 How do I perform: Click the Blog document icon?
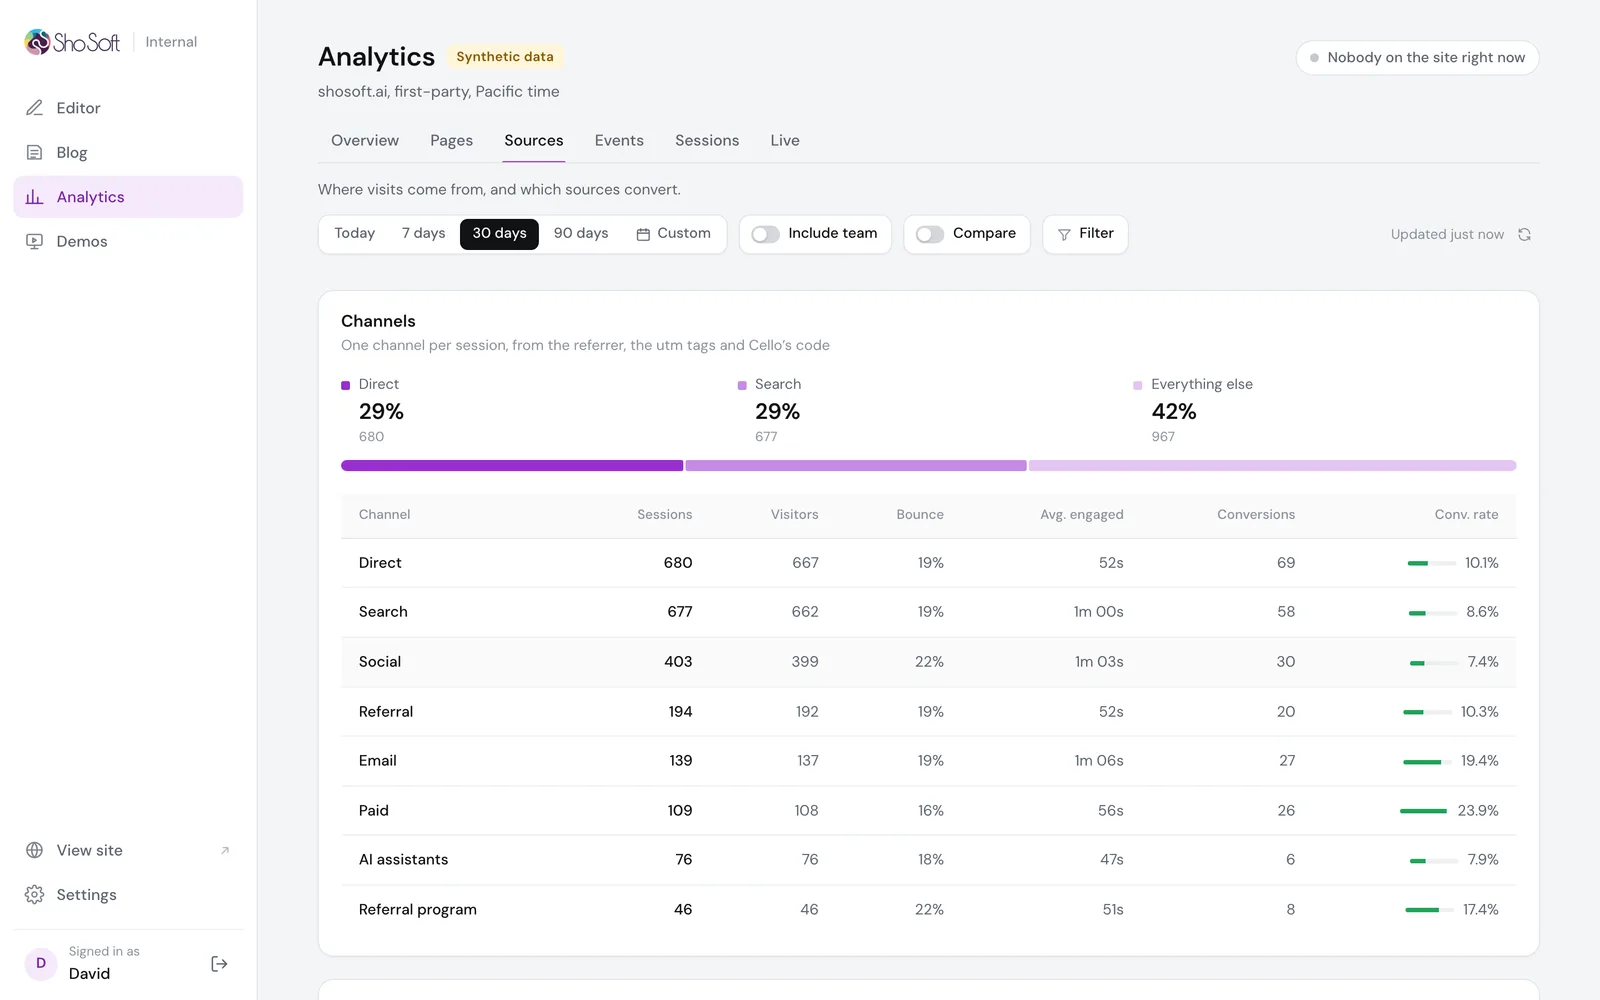click(x=34, y=152)
